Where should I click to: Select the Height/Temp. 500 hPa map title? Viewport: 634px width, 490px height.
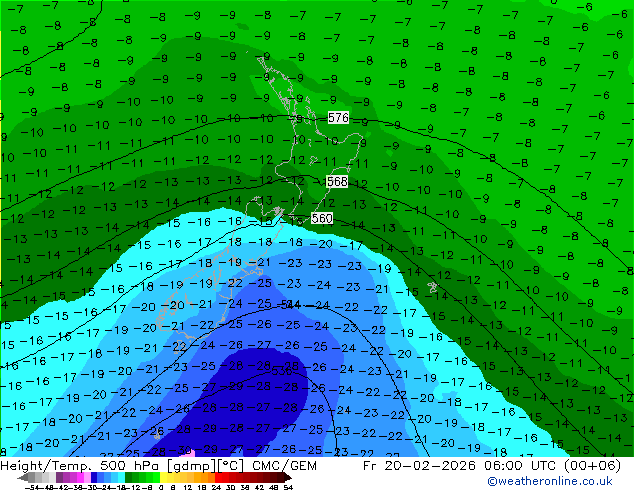(x=82, y=466)
